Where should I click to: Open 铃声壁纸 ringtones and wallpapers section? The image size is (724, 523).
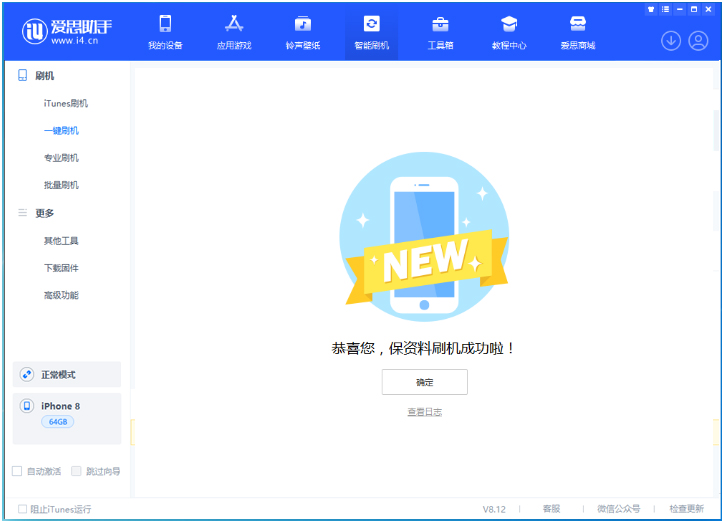pyautogui.click(x=302, y=32)
